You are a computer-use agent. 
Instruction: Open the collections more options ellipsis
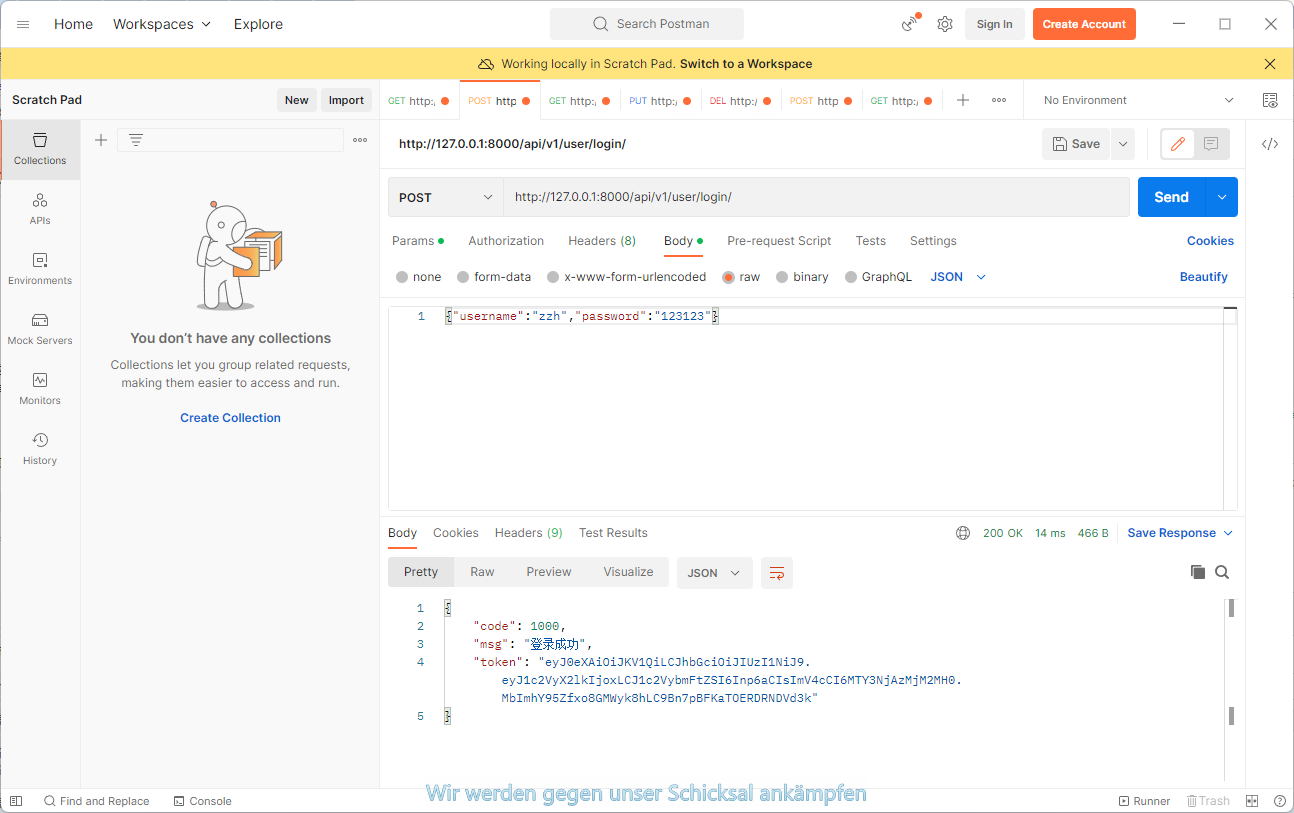pyautogui.click(x=360, y=140)
